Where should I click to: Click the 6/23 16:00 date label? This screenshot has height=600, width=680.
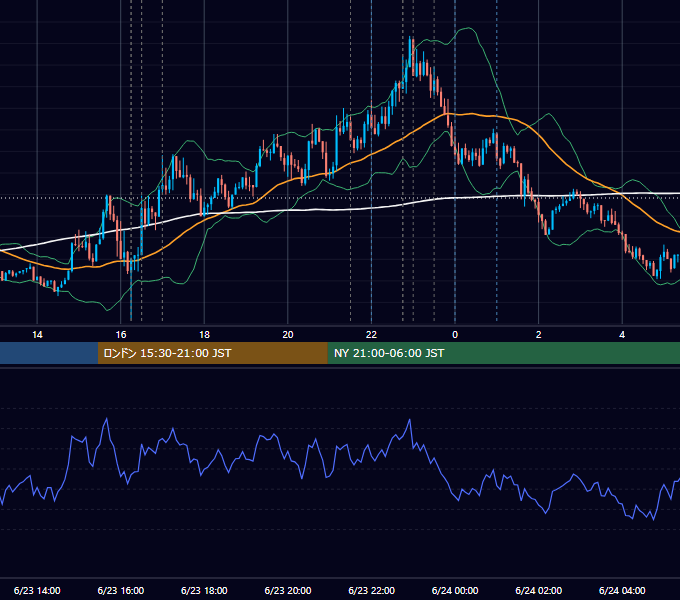[121, 590]
